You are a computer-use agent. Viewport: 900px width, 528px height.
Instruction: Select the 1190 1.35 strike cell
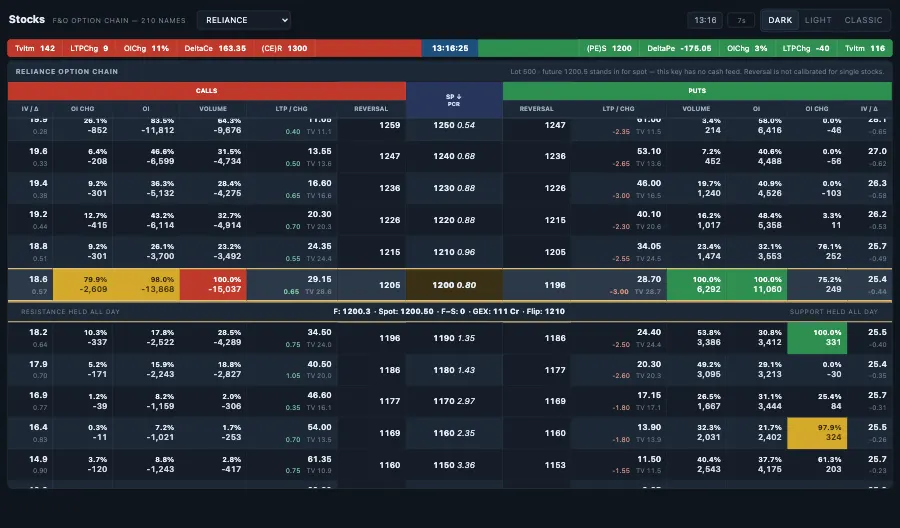point(454,338)
